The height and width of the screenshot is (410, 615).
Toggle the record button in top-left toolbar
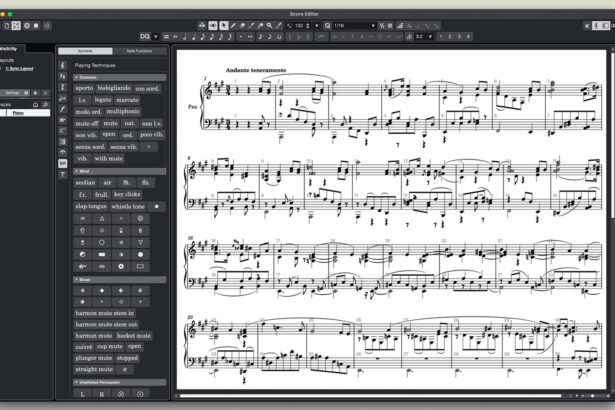coord(36,26)
